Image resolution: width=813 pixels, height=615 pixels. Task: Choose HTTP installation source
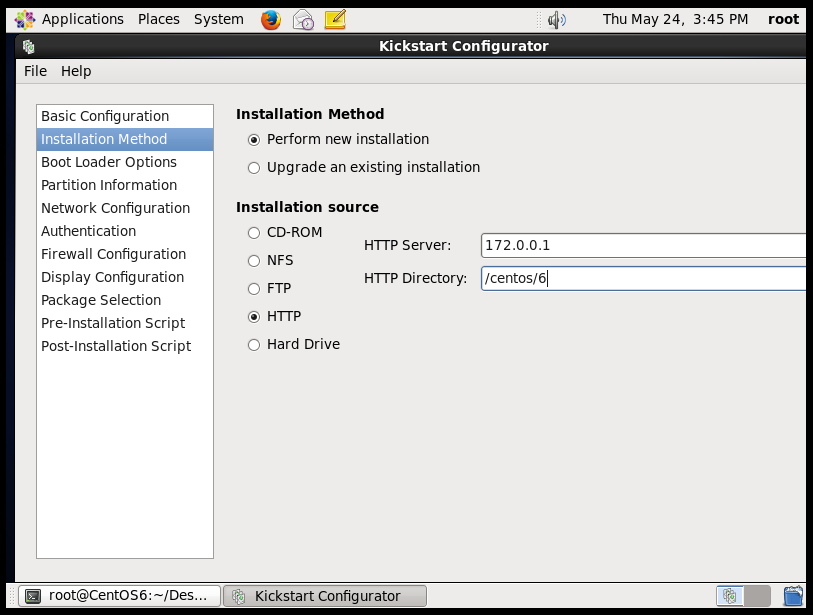[274, 316]
